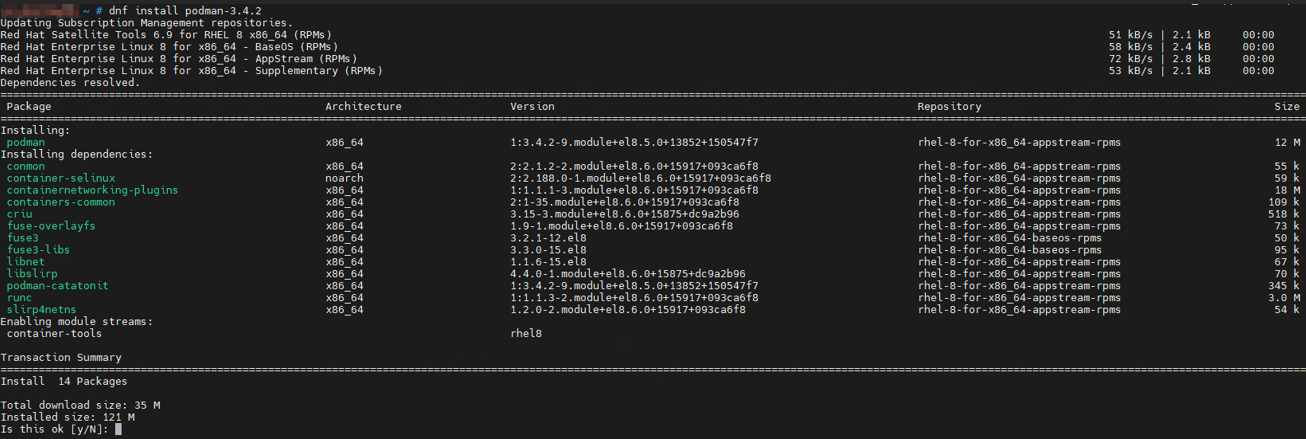Click the 'podman-catatonit' package name

(58, 286)
